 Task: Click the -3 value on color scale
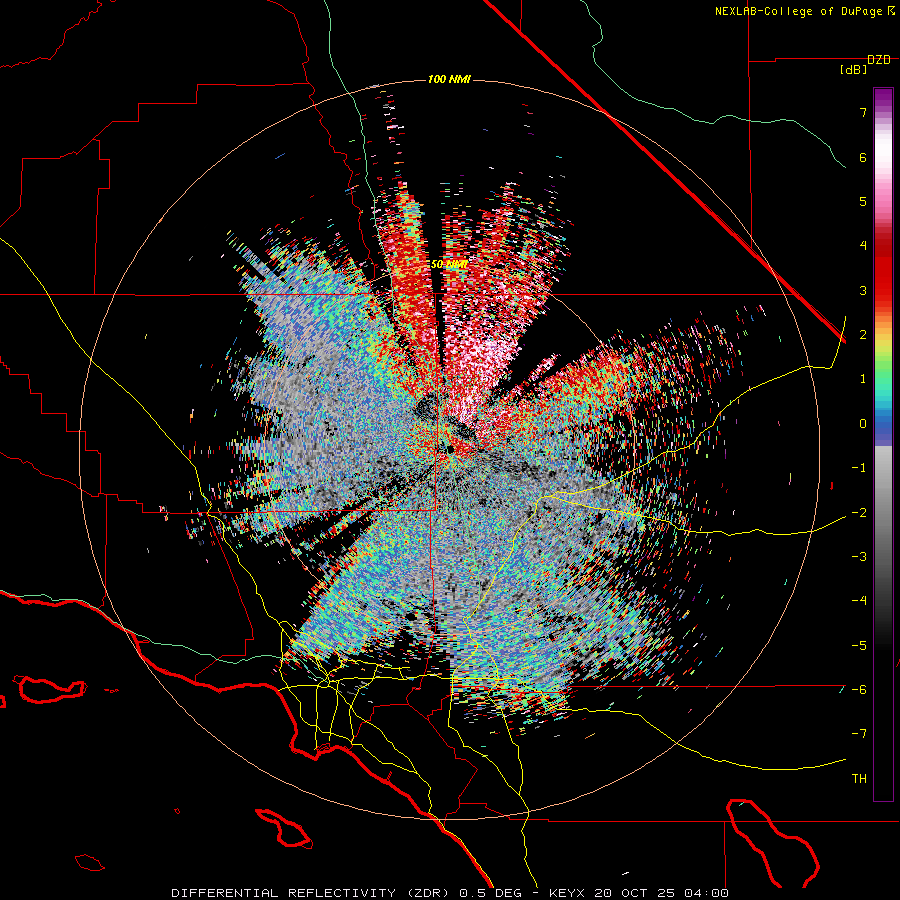click(x=859, y=557)
